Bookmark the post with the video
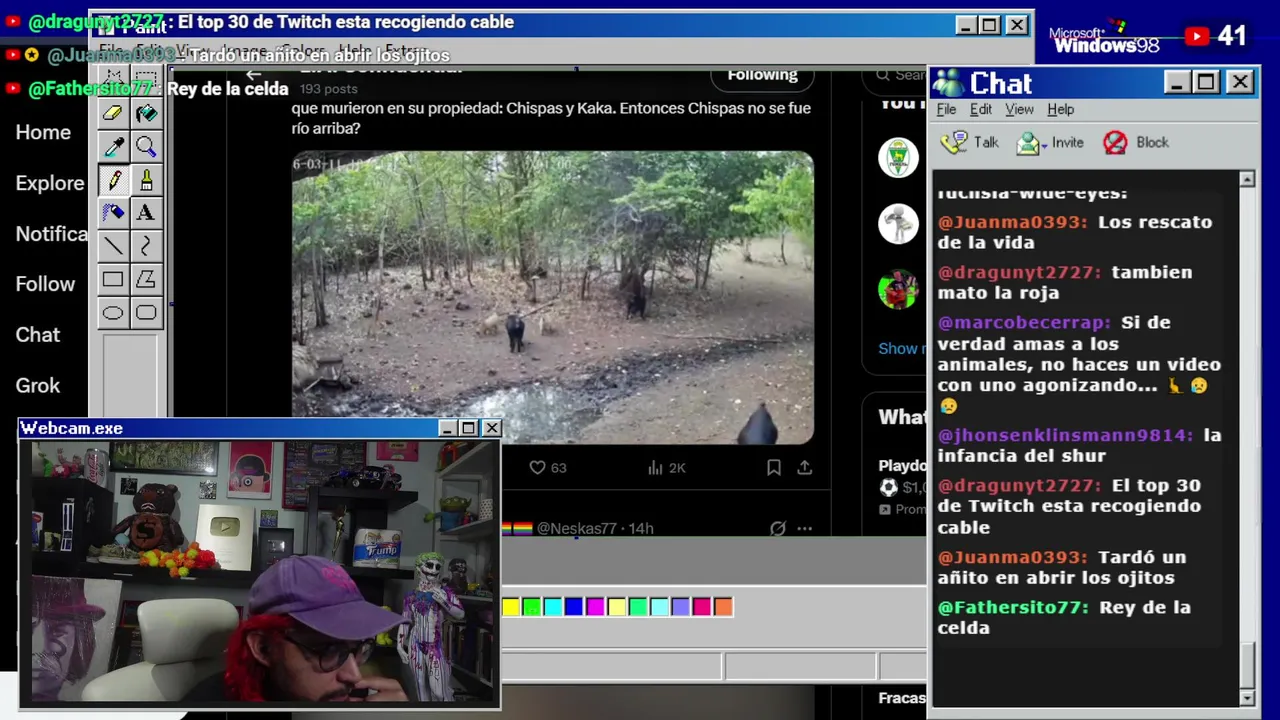The image size is (1280, 720). [x=773, y=468]
